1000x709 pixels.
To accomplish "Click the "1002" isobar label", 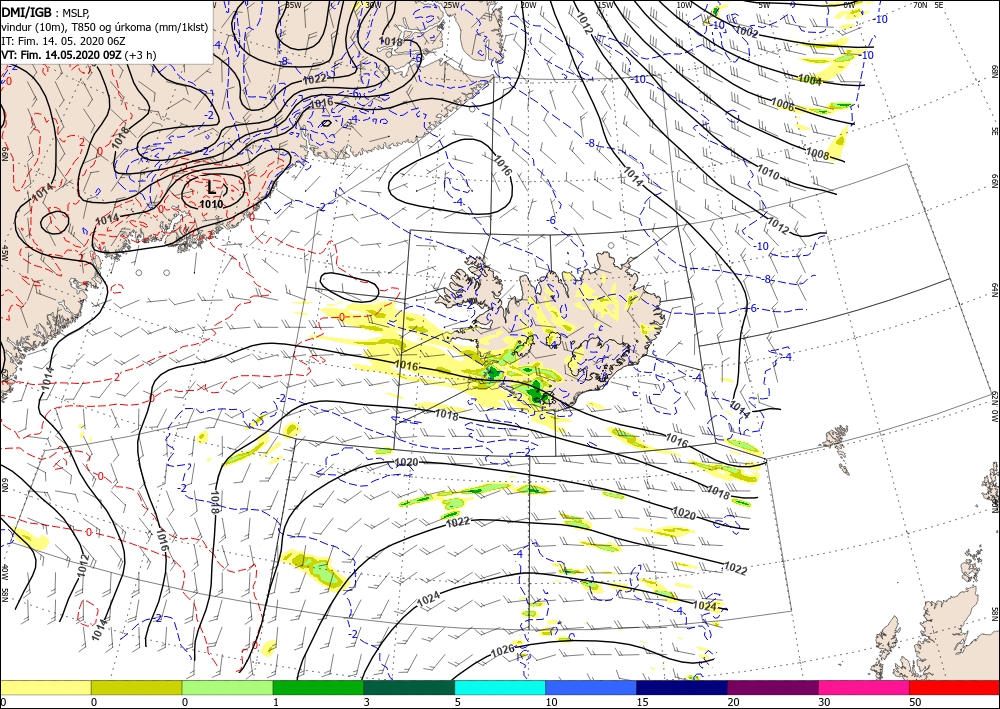I will [746, 31].
